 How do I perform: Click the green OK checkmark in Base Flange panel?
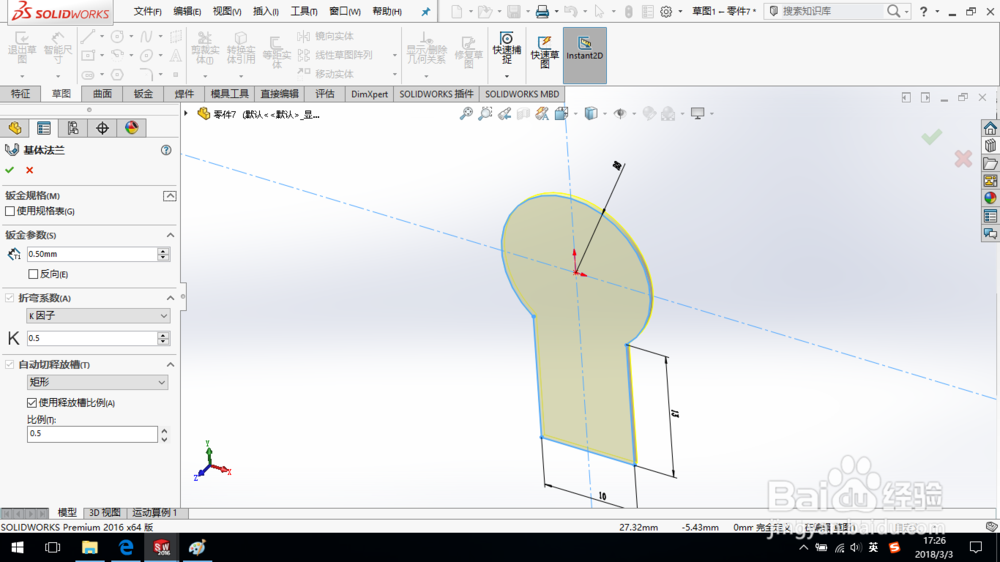[x=10, y=170]
